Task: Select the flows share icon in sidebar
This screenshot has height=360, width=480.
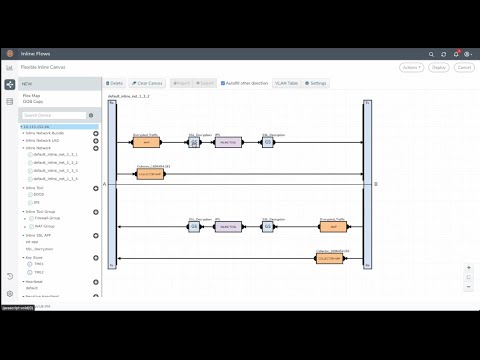Action: coord(10,84)
